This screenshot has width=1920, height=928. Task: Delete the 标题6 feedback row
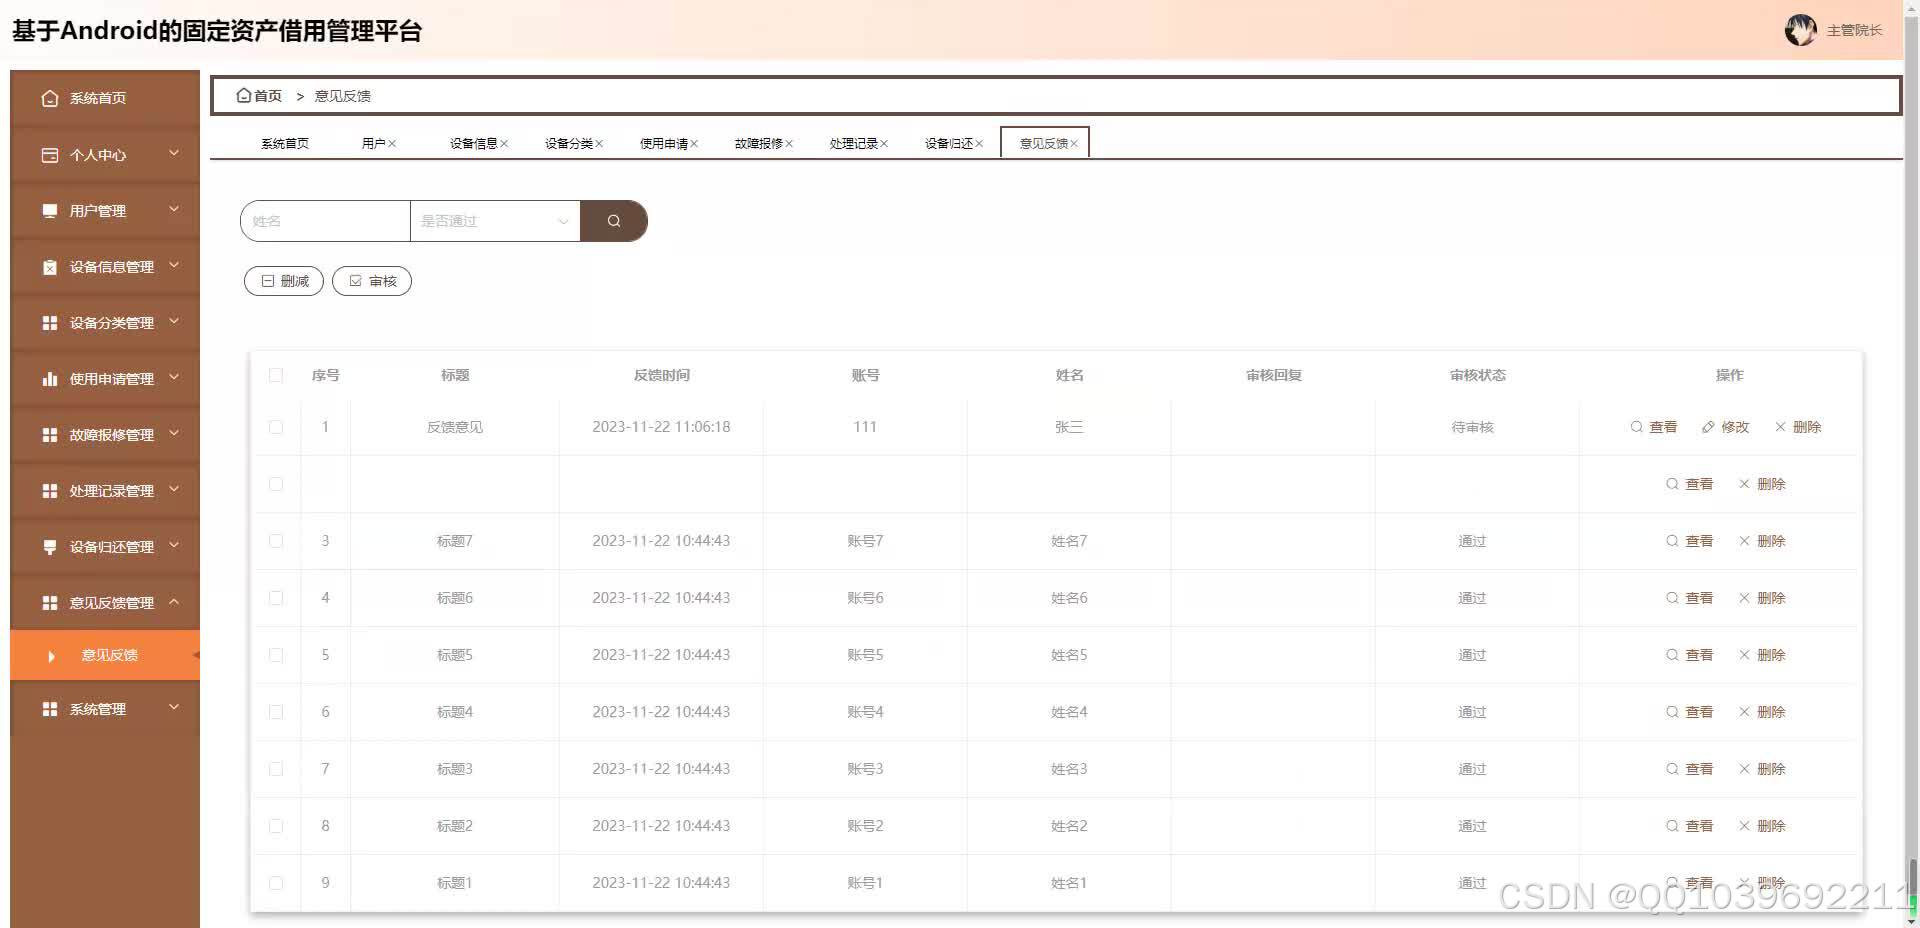(x=1762, y=598)
